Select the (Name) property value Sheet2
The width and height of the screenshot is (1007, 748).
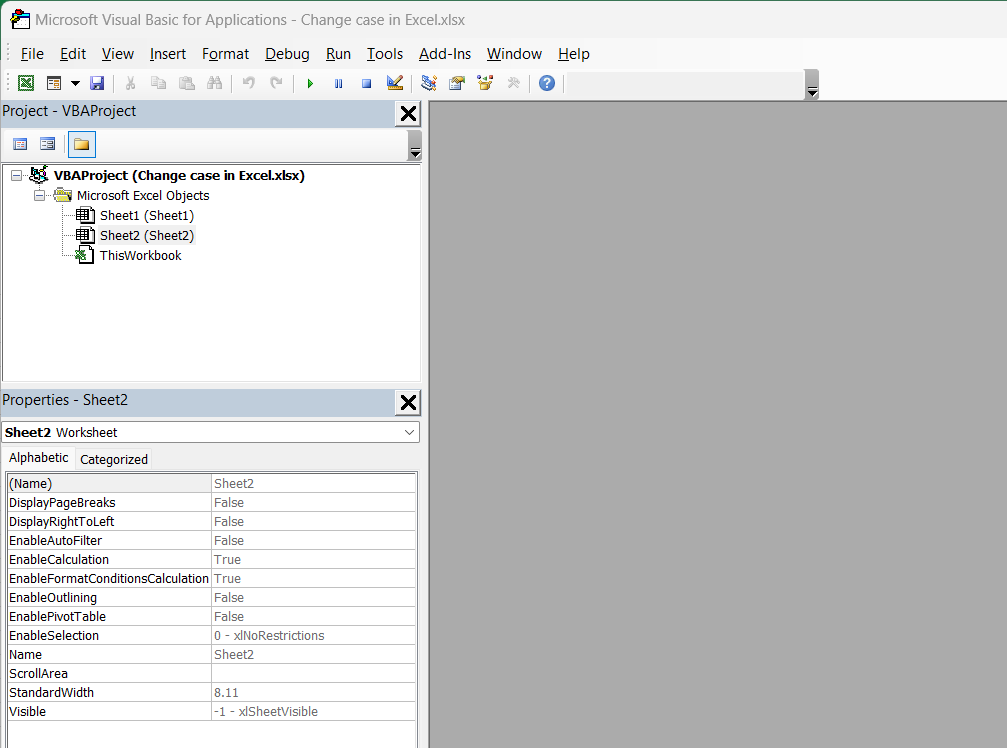coord(313,483)
